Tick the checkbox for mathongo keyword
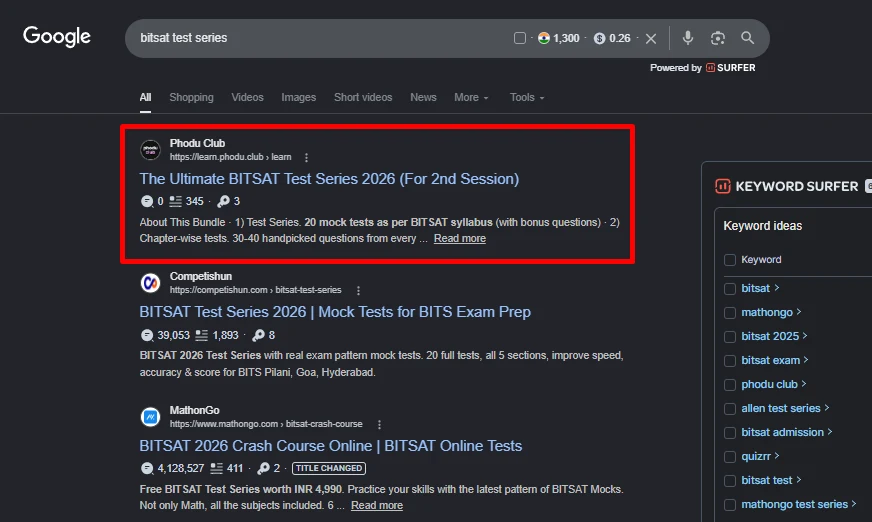The height and width of the screenshot is (522, 872). click(730, 312)
